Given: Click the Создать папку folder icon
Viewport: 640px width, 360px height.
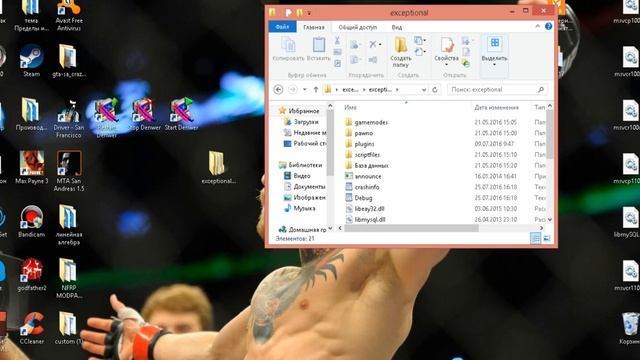Looking at the screenshot, I should [401, 45].
